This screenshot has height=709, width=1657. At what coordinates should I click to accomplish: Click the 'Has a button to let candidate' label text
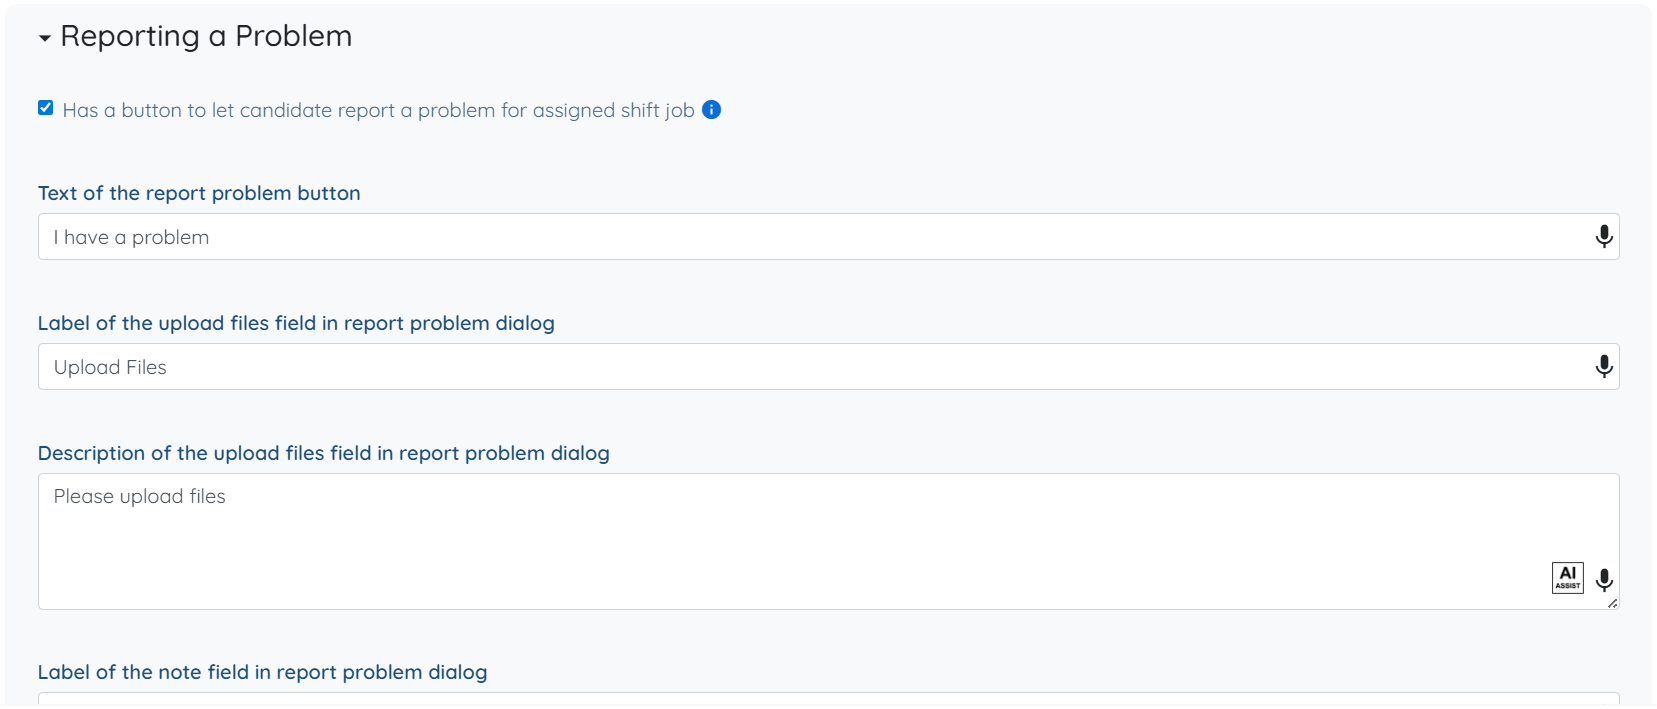point(378,110)
